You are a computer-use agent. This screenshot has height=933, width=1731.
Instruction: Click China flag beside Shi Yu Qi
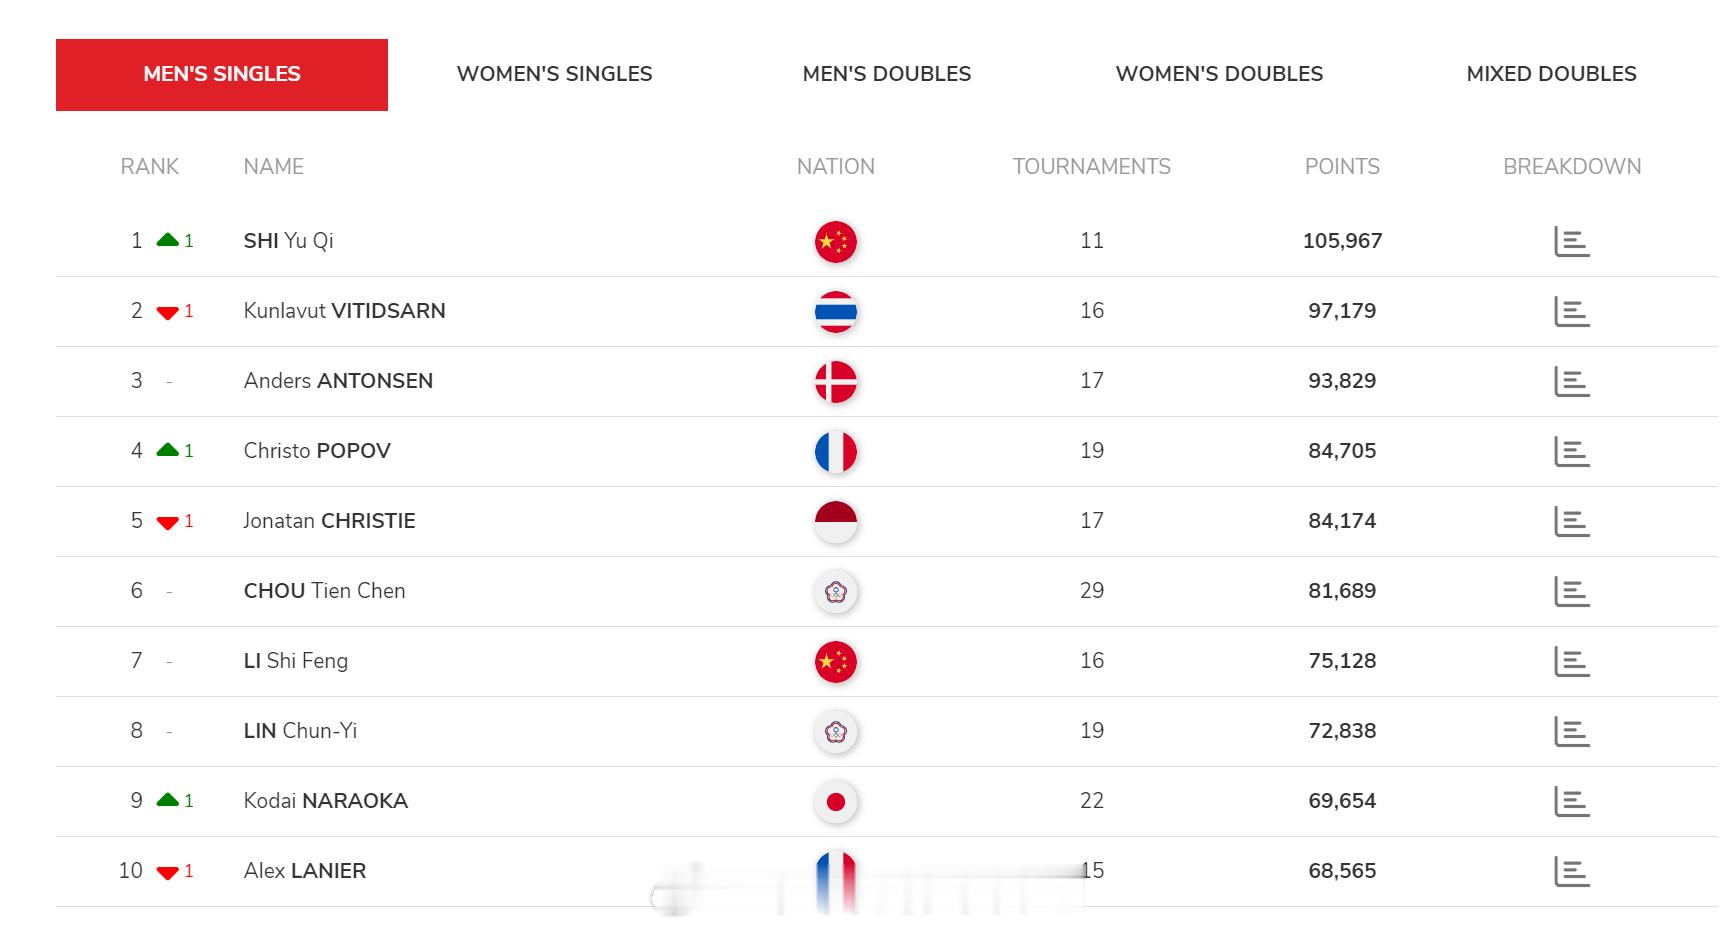click(x=835, y=242)
